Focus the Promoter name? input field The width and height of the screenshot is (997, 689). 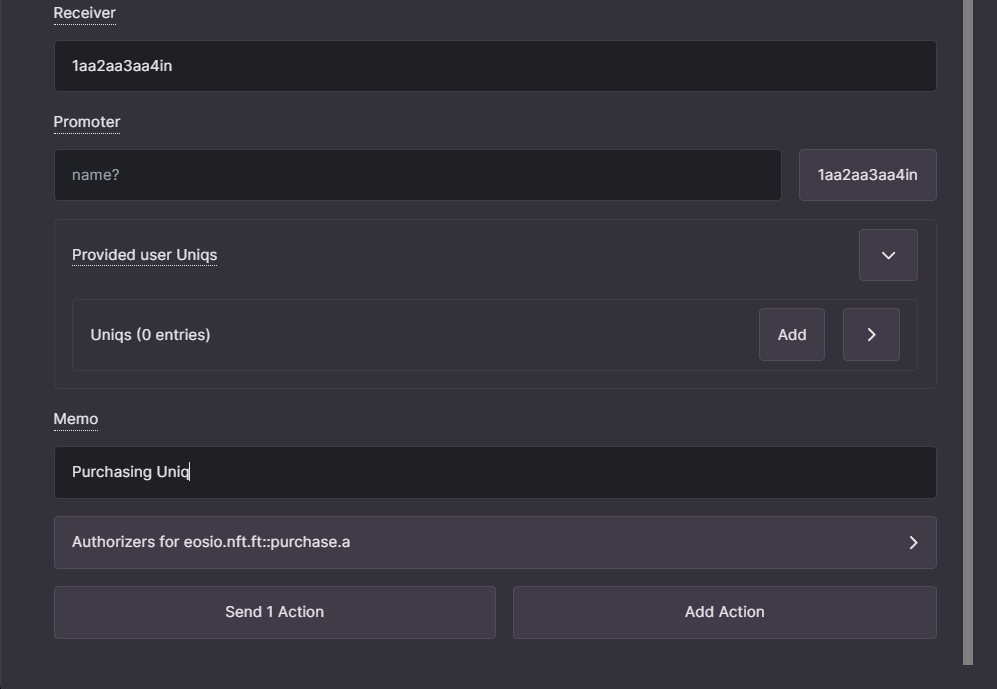coord(418,175)
